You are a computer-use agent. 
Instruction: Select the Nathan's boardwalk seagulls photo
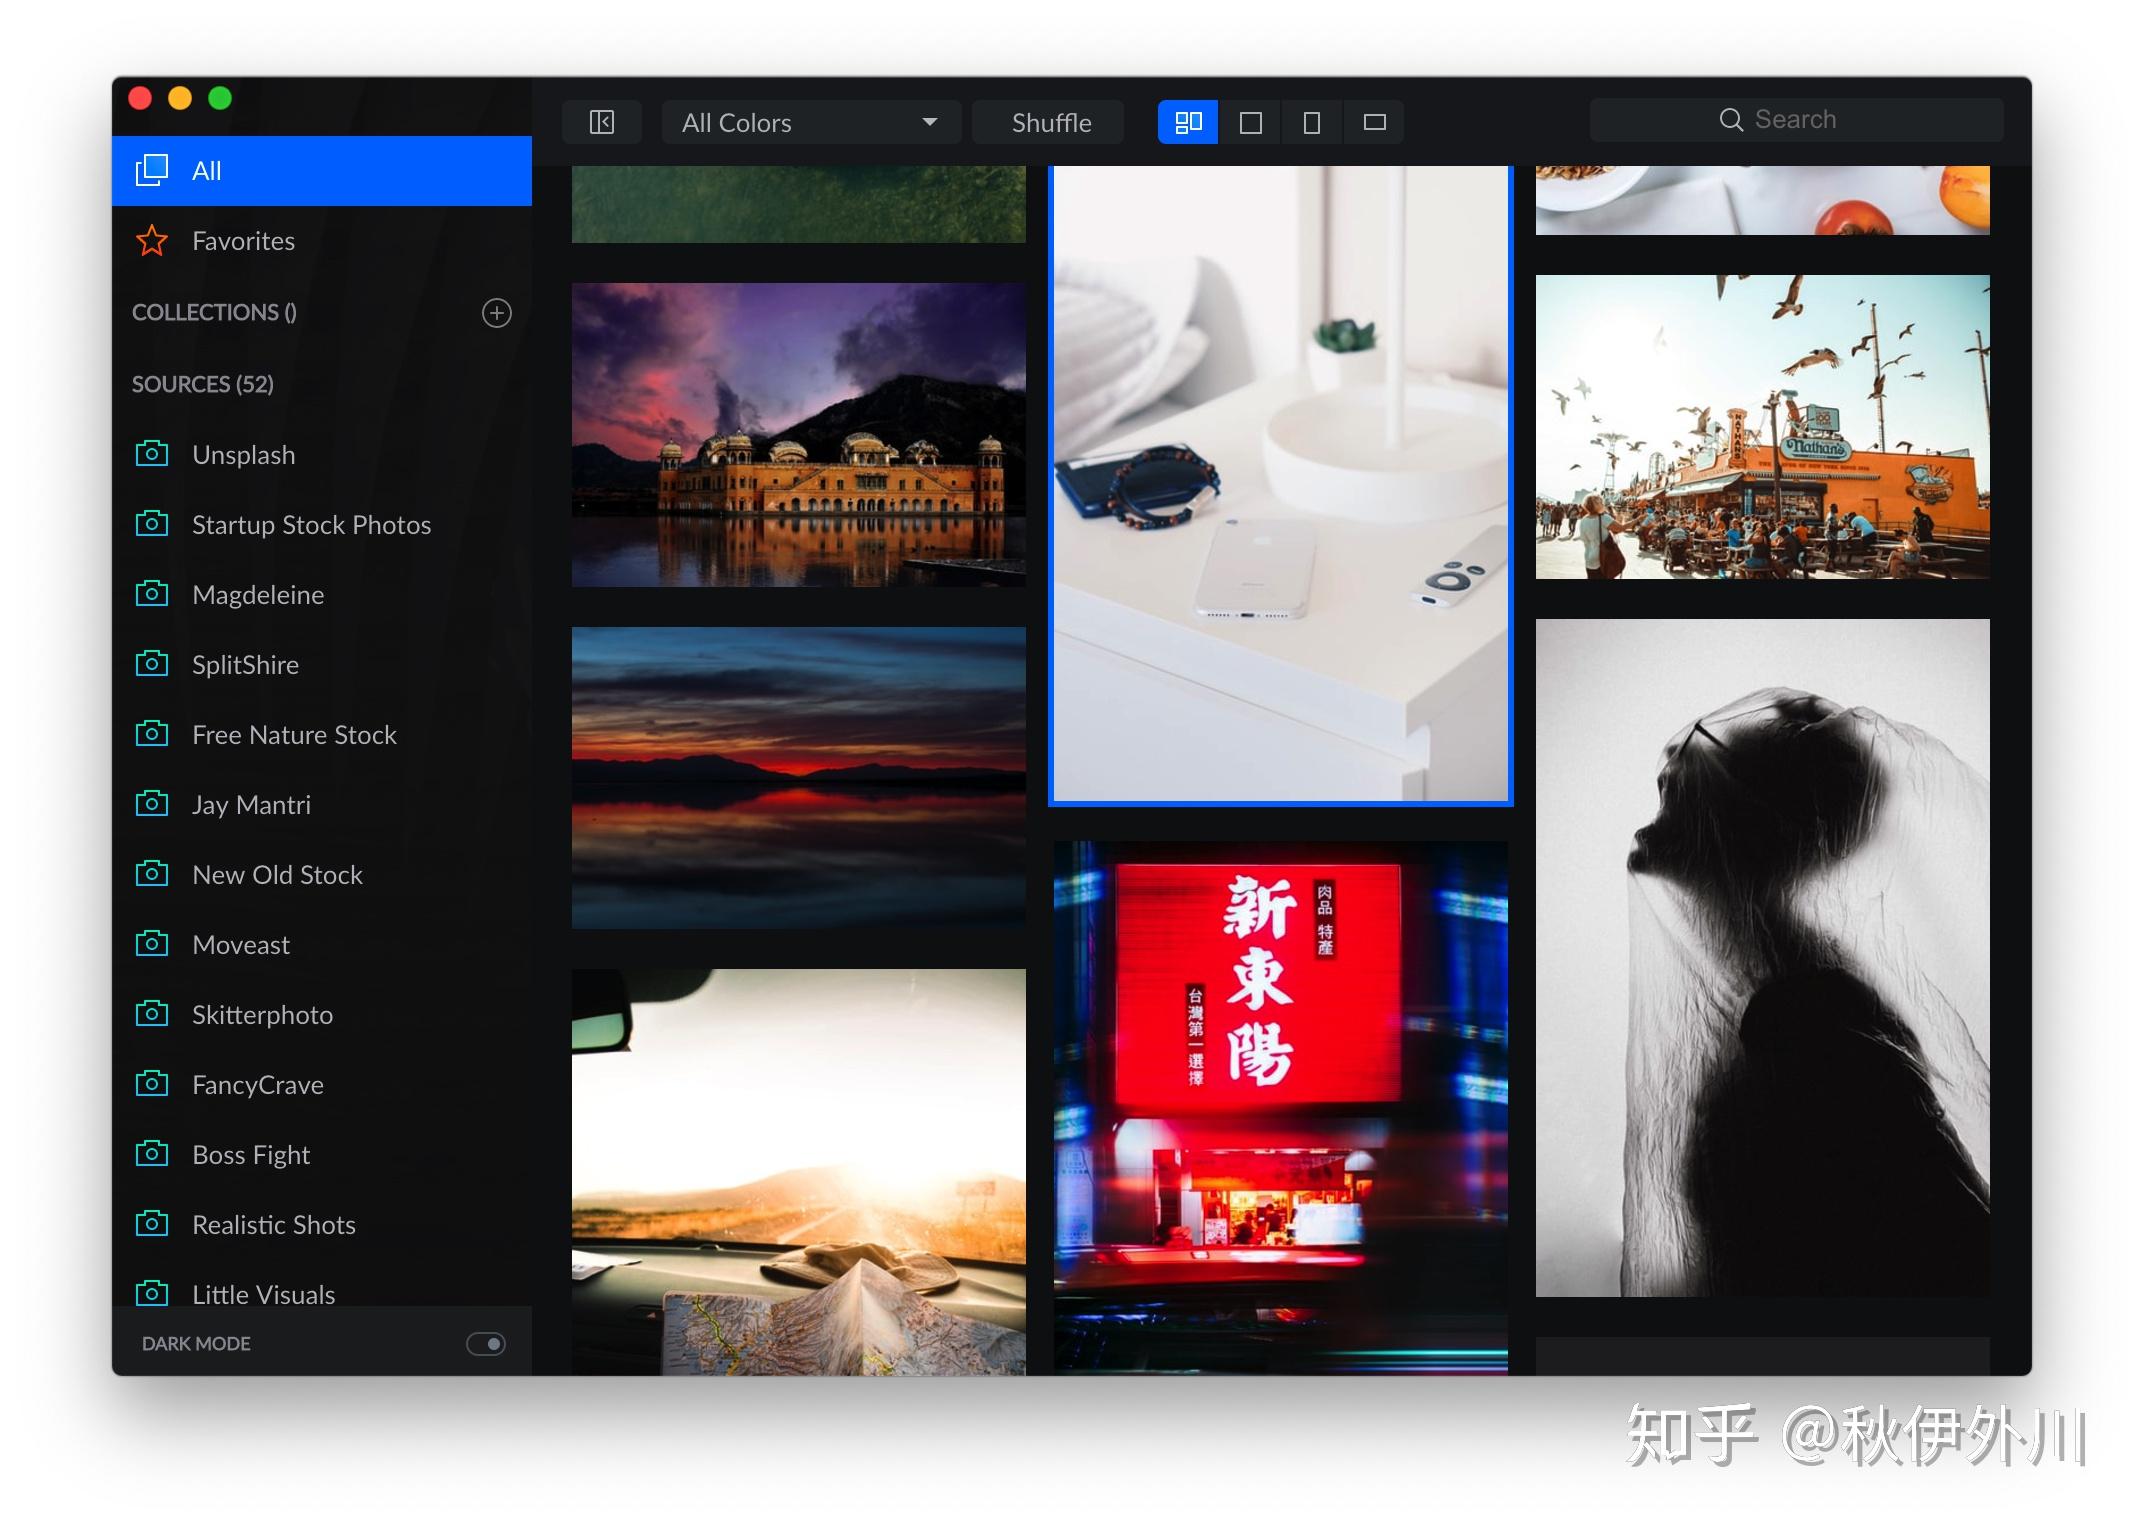(1762, 427)
